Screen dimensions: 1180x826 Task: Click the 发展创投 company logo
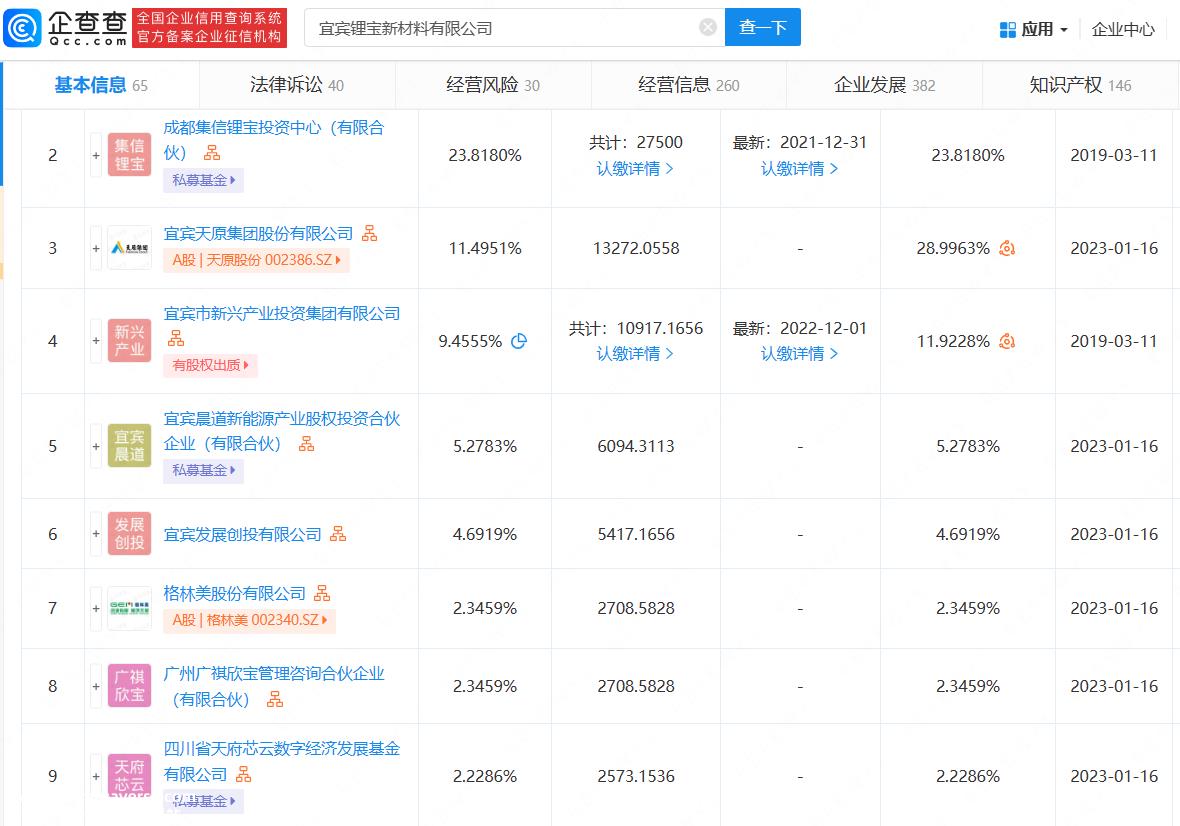(x=129, y=533)
